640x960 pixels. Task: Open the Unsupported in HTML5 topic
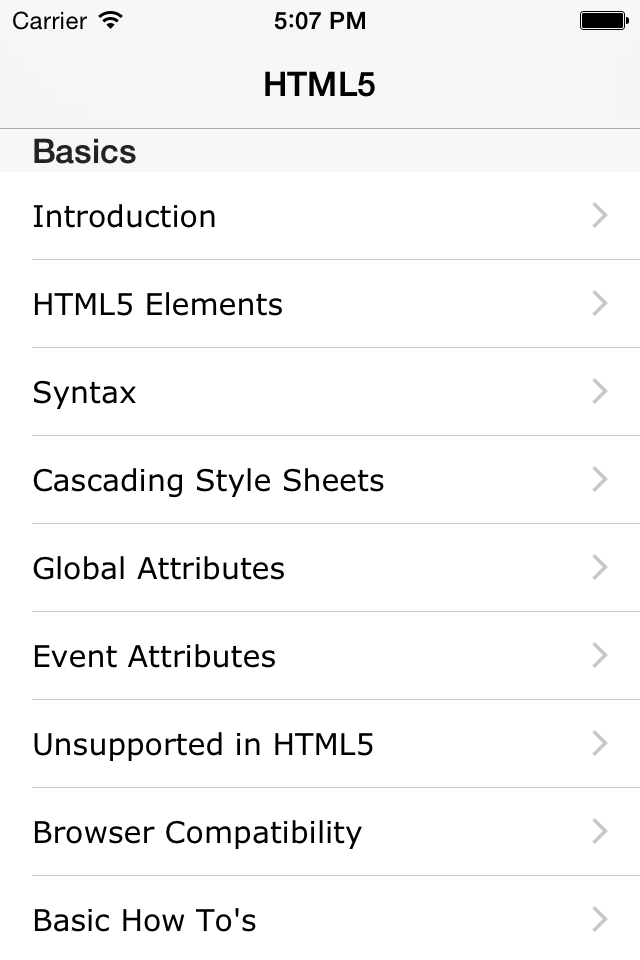[x=203, y=744]
